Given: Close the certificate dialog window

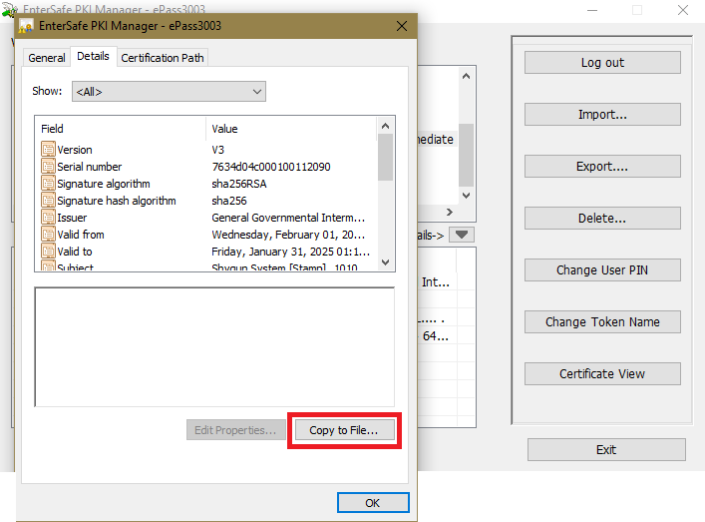Looking at the screenshot, I should 401,25.
